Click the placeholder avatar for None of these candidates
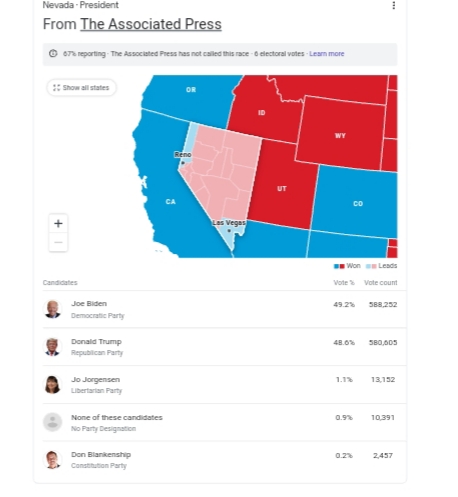458x497 pixels. pyautogui.click(x=53, y=422)
